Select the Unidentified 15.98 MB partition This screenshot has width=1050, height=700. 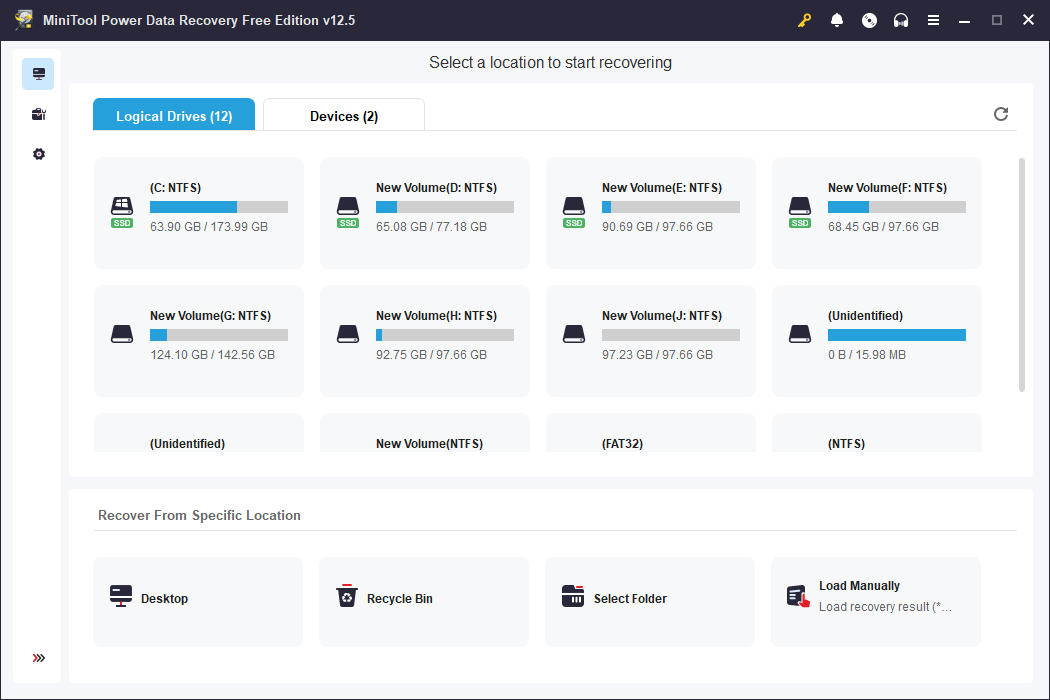875,340
